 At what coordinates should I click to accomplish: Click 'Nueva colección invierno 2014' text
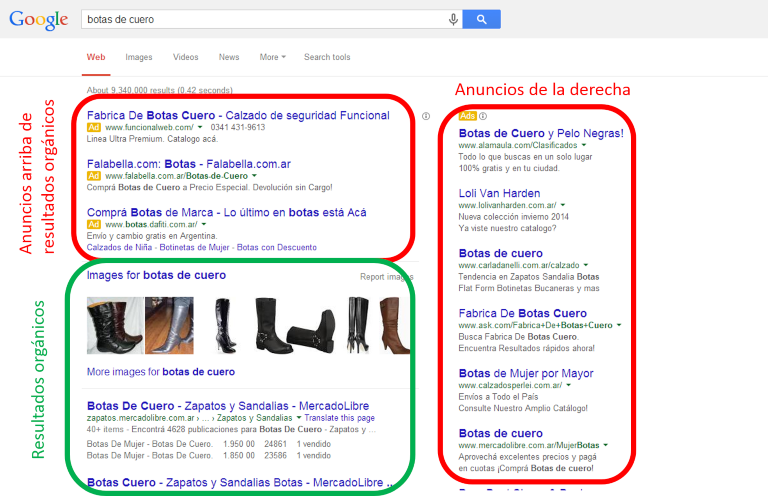514,217
